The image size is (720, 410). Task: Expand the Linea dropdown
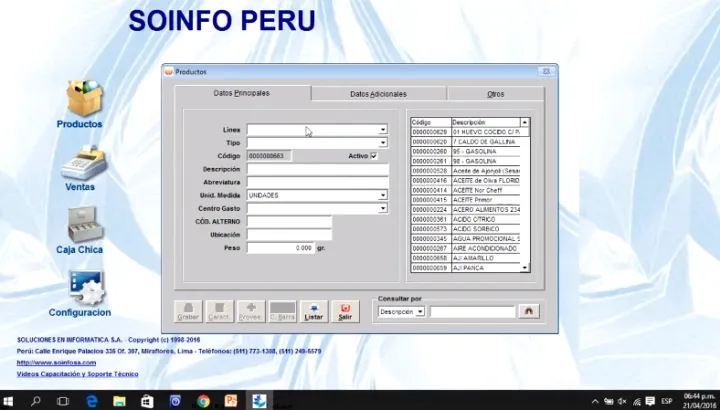[x=382, y=130]
